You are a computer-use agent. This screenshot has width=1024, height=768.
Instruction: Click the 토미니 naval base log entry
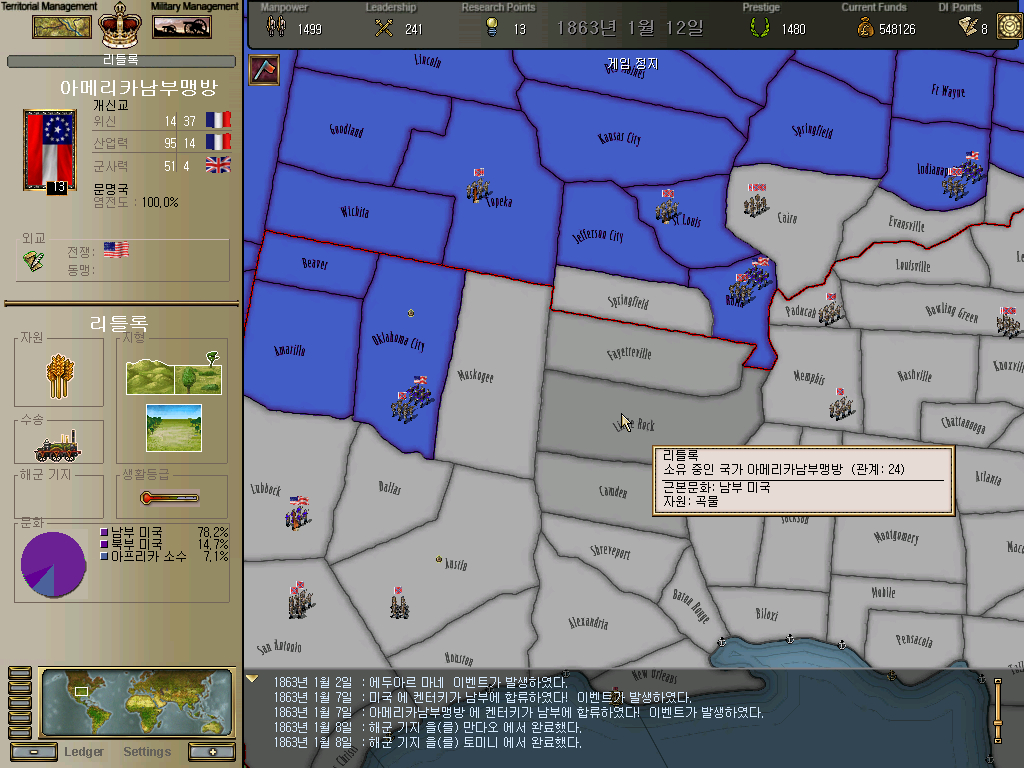[427, 742]
